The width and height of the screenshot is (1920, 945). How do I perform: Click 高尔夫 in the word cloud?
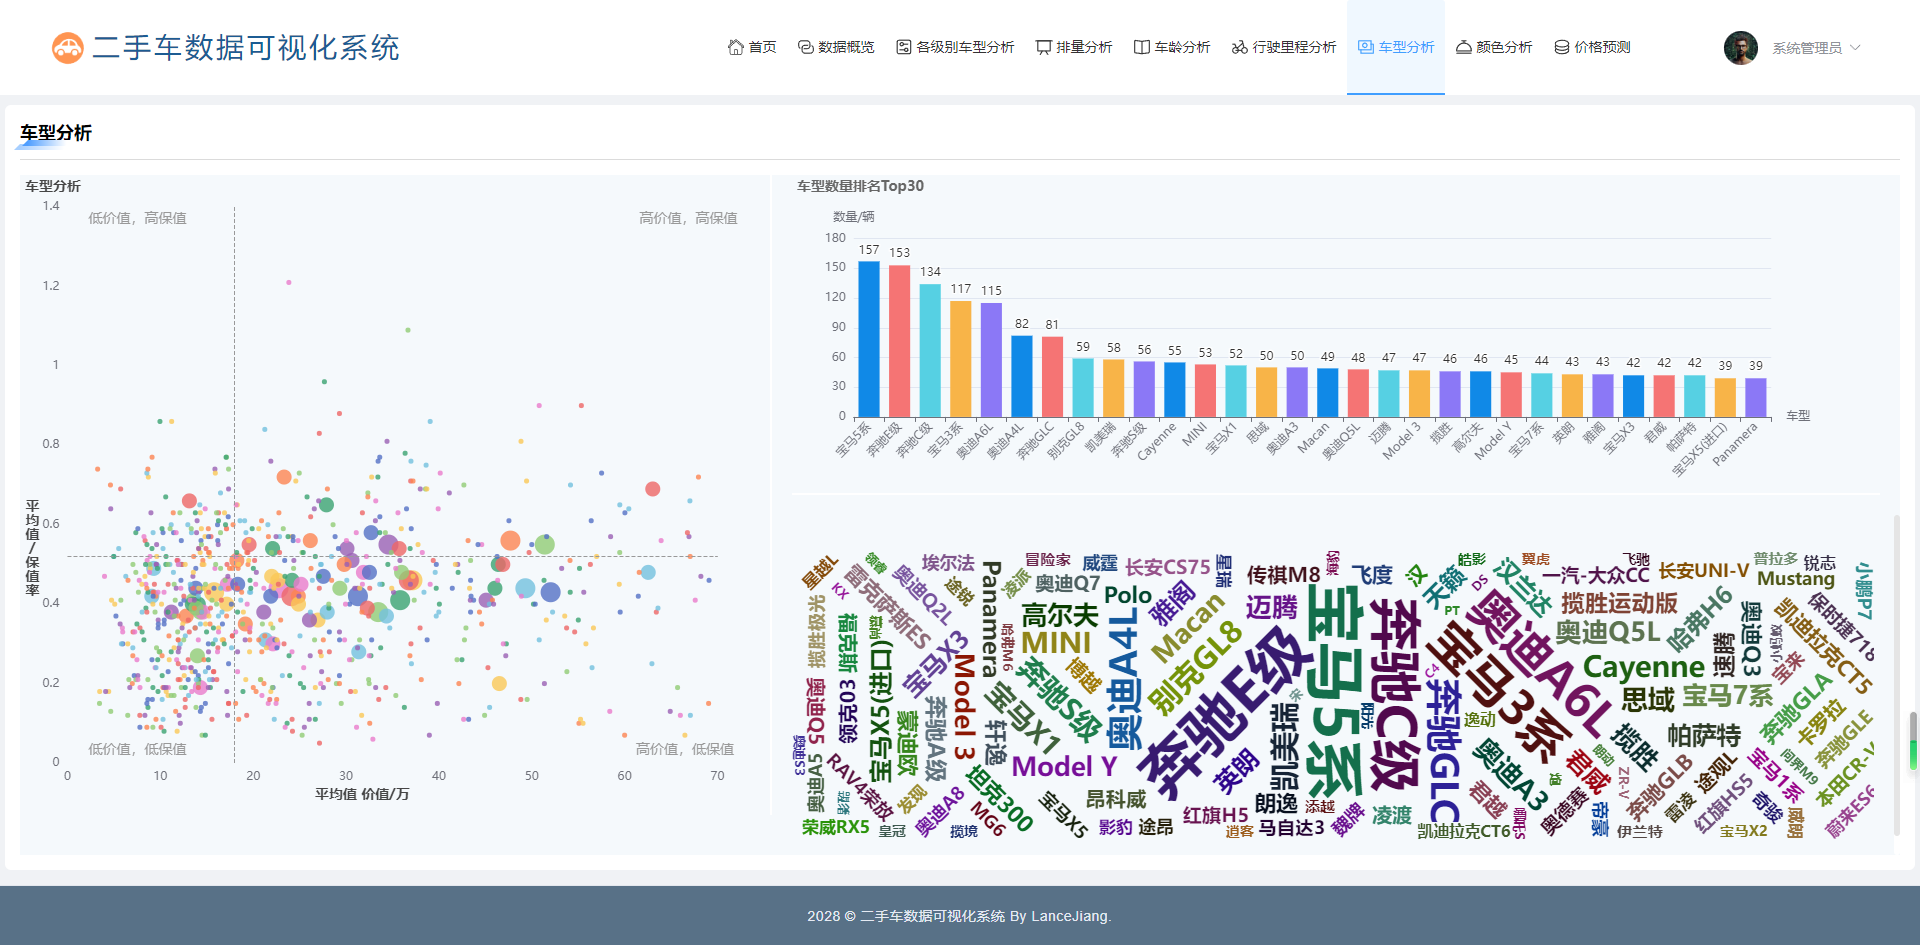[1060, 615]
